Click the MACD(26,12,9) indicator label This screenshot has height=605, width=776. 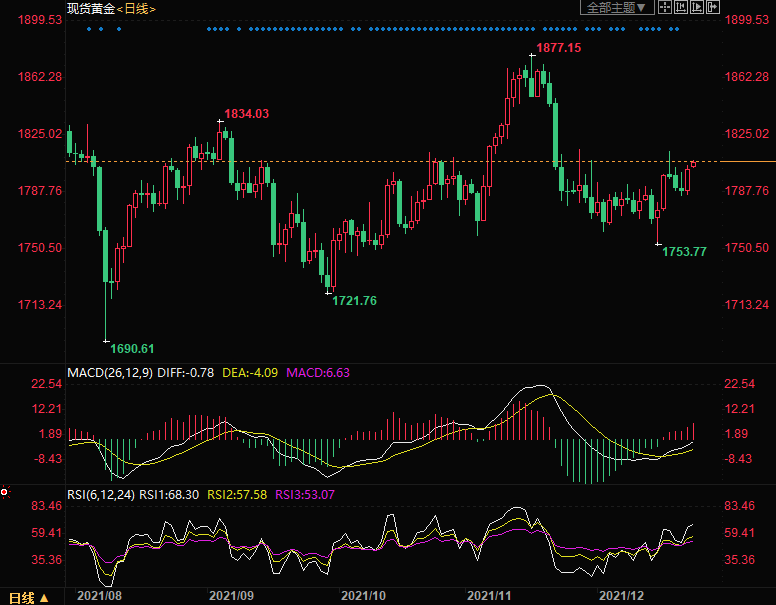click(109, 373)
